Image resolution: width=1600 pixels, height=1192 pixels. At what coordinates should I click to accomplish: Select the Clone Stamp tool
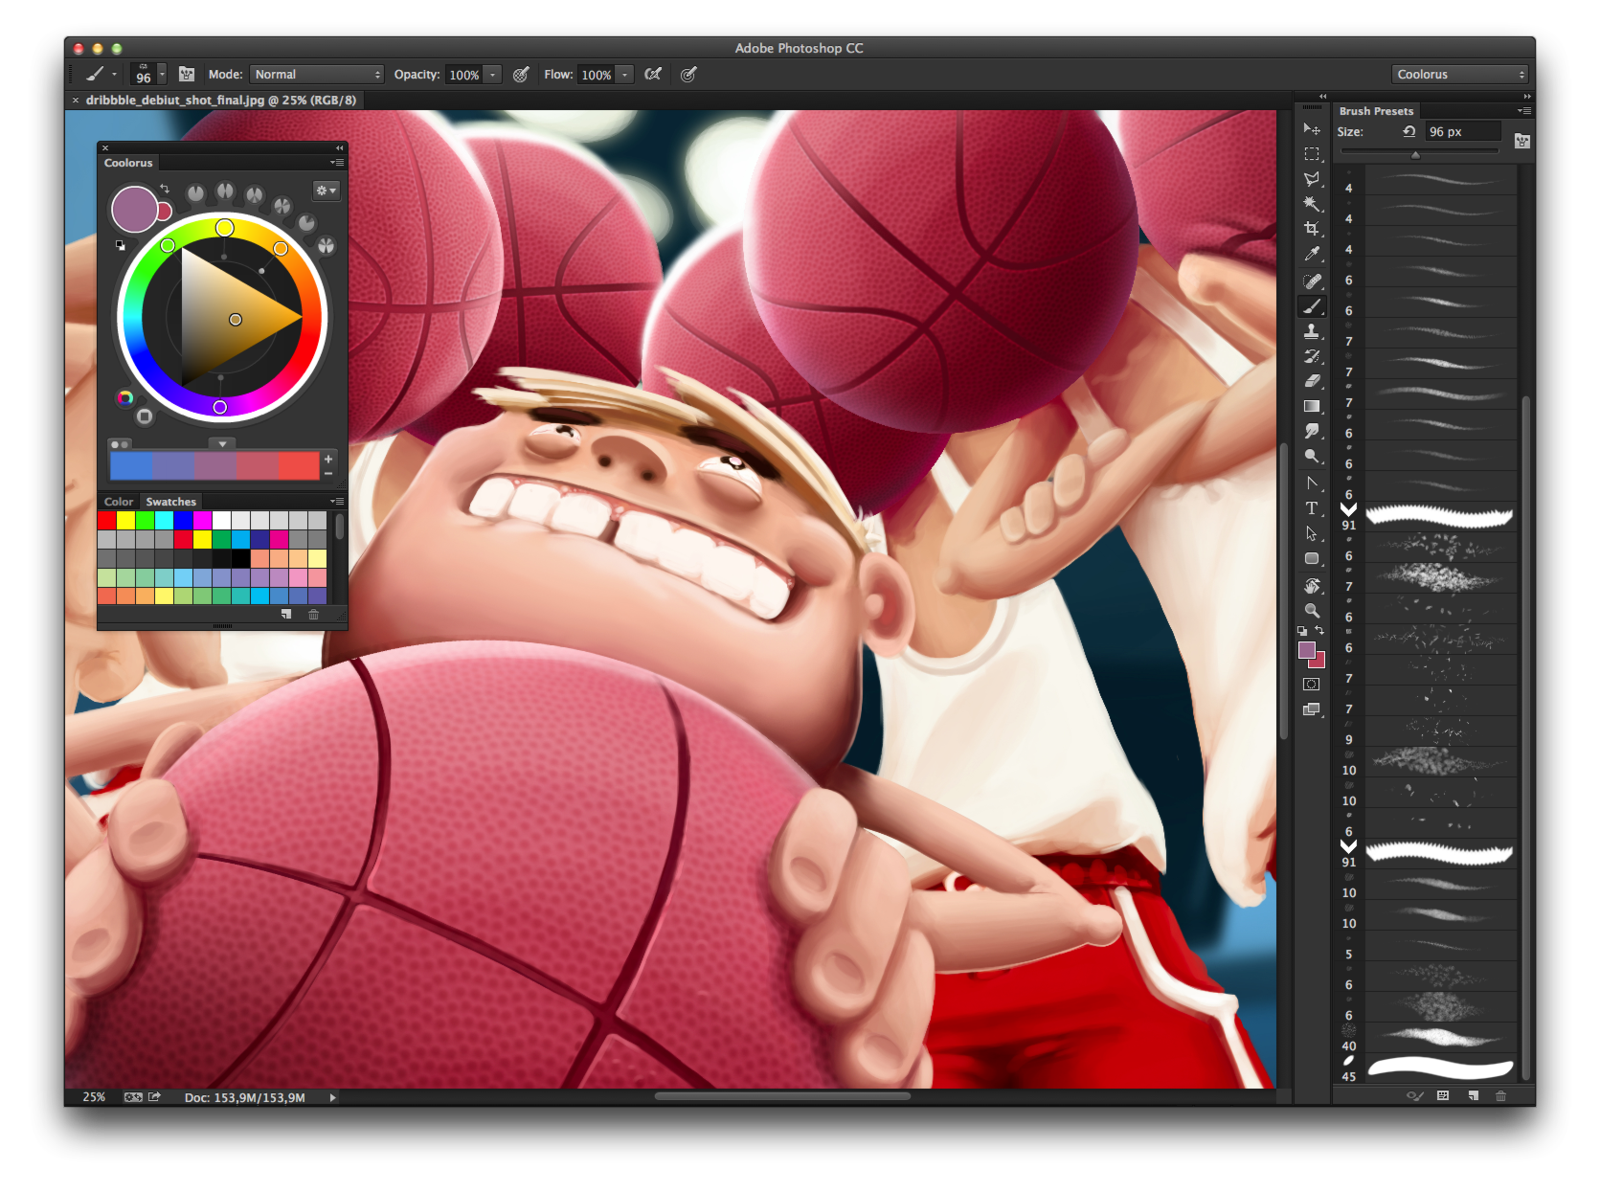1311,331
